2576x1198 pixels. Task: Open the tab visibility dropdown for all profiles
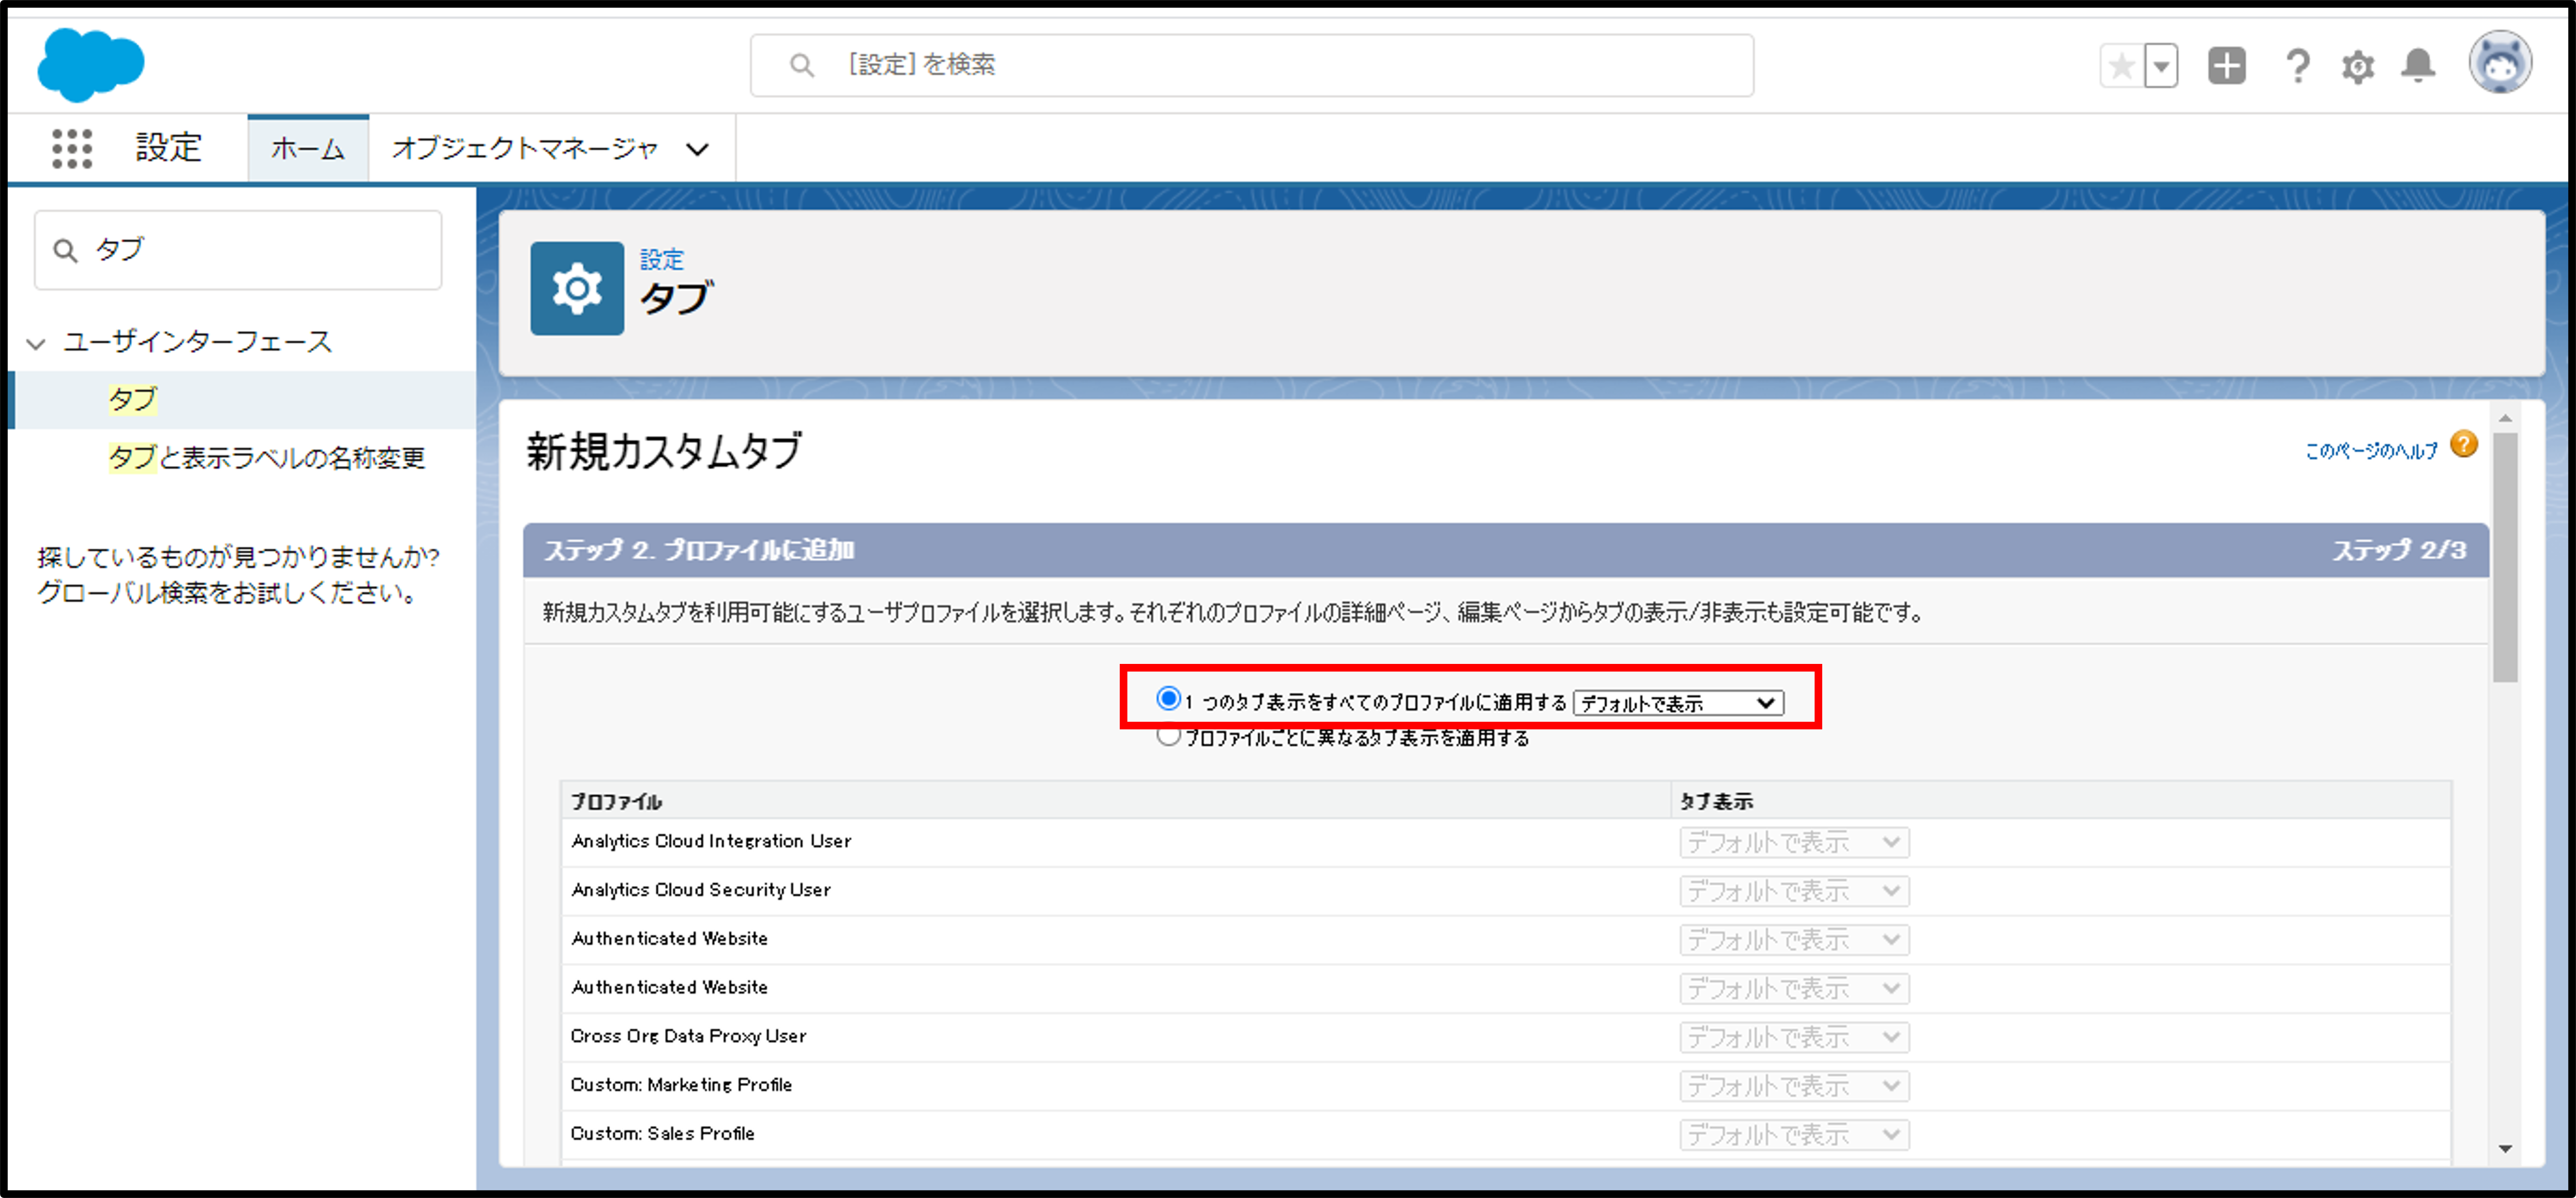1678,703
